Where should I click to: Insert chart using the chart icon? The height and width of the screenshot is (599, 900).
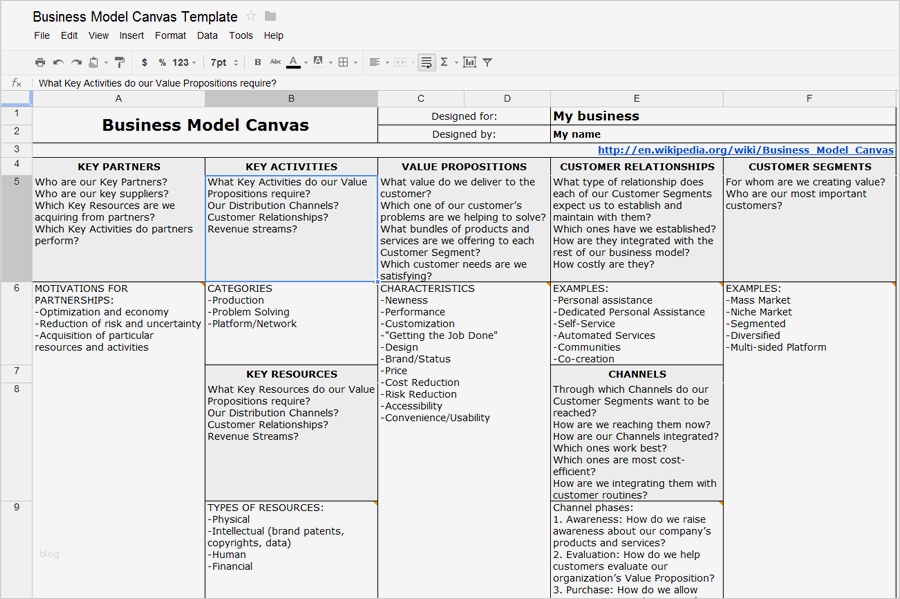coord(470,63)
